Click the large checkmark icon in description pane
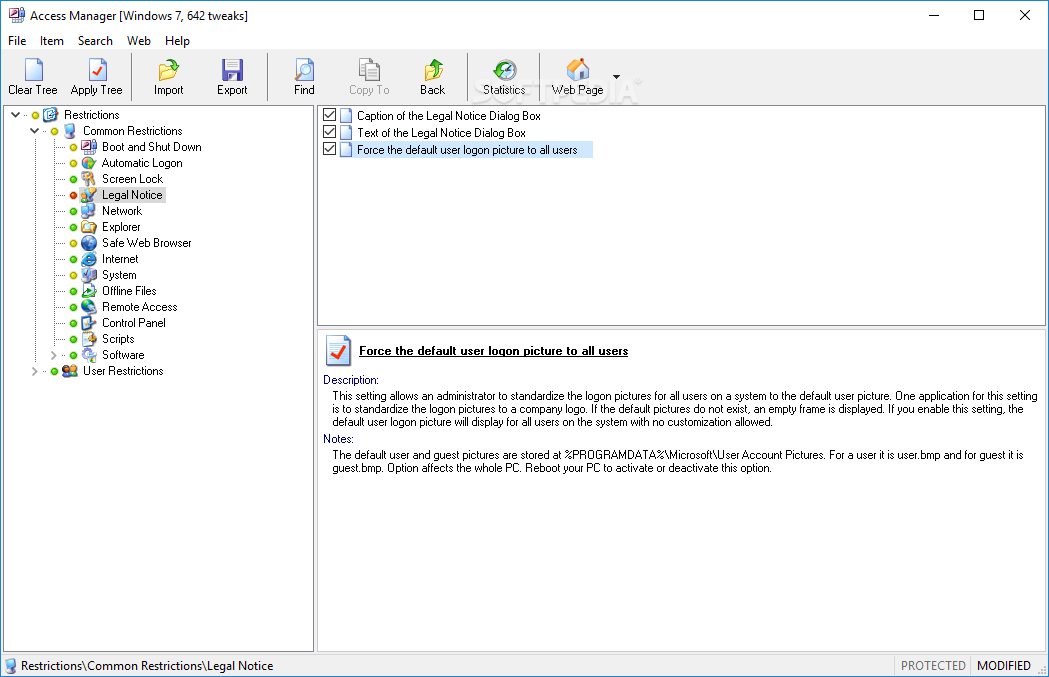 (338, 350)
